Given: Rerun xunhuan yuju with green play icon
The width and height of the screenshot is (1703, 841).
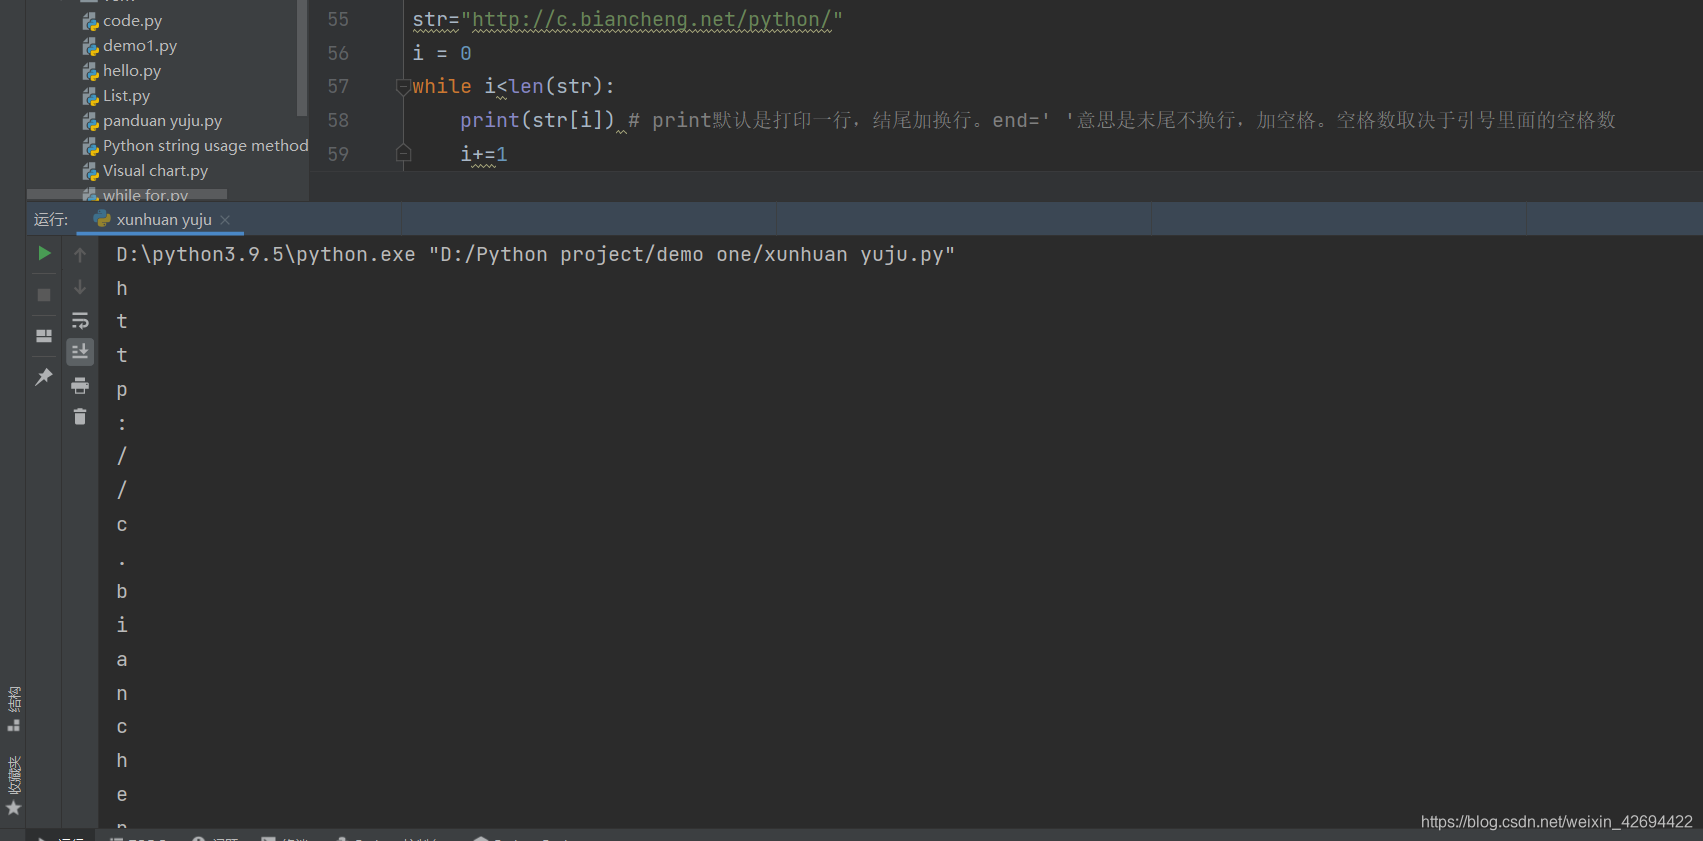Looking at the screenshot, I should (x=44, y=254).
